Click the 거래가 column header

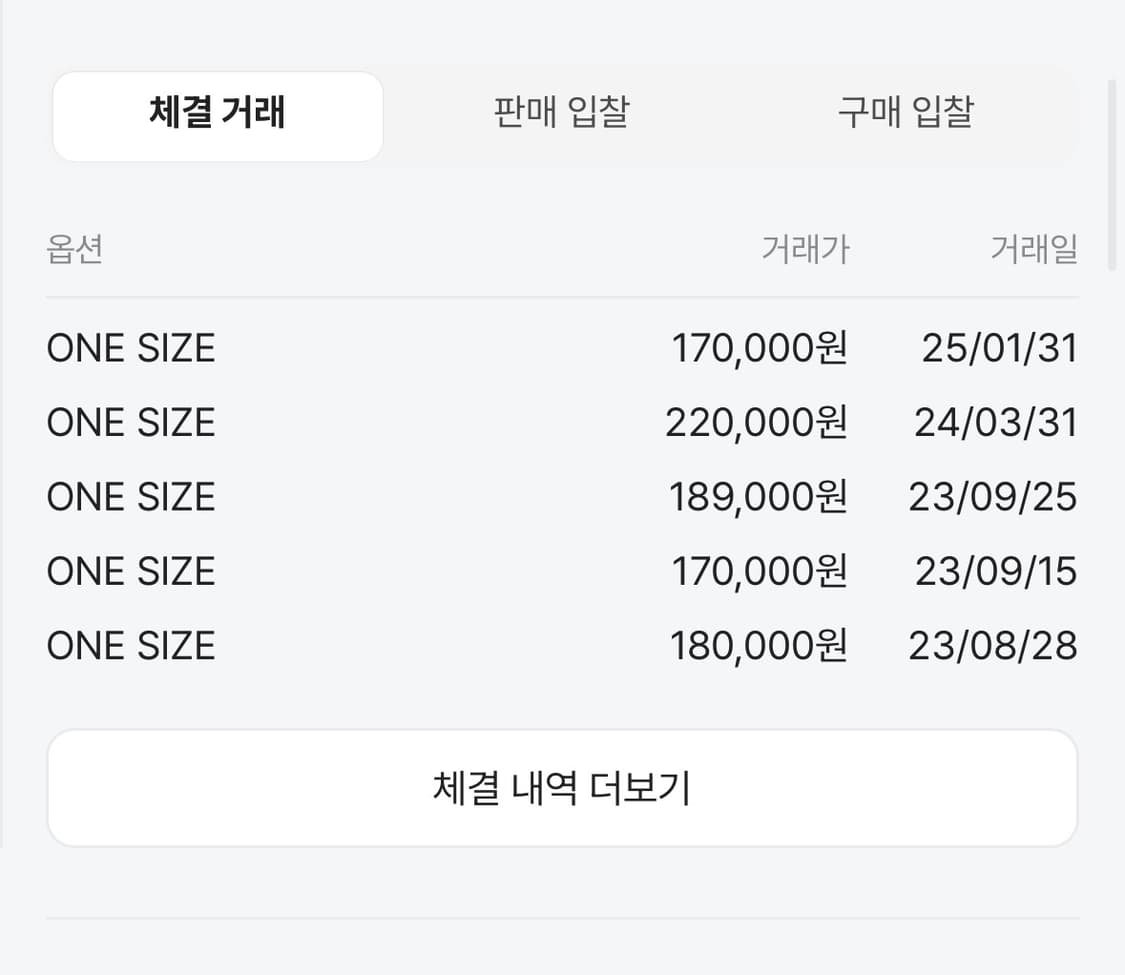click(x=805, y=249)
